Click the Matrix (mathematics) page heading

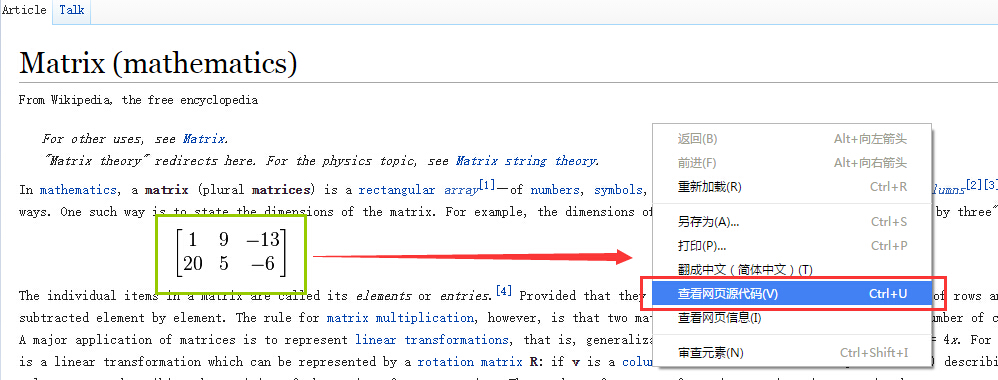pos(158,64)
